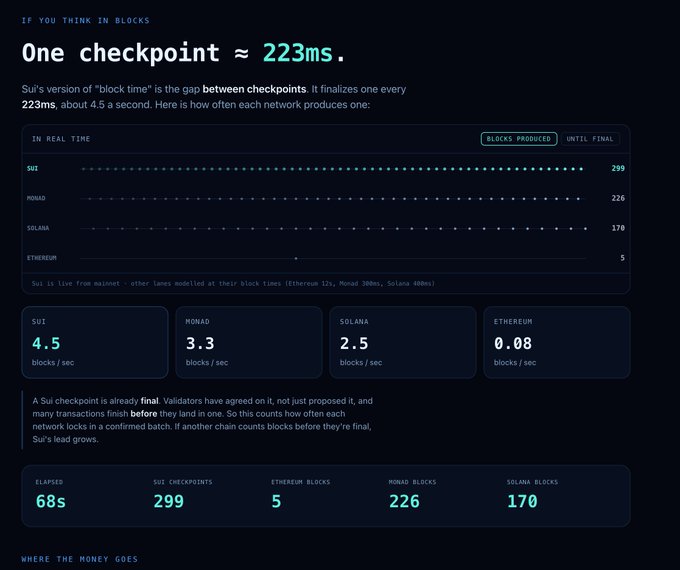Click the SUI lane label
The height and width of the screenshot is (570, 680).
(x=33, y=168)
